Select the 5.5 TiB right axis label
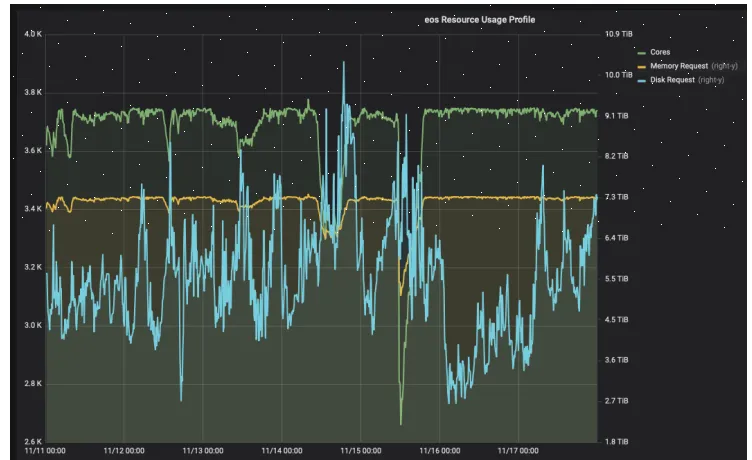This screenshot has width=752, height=460. 617,279
